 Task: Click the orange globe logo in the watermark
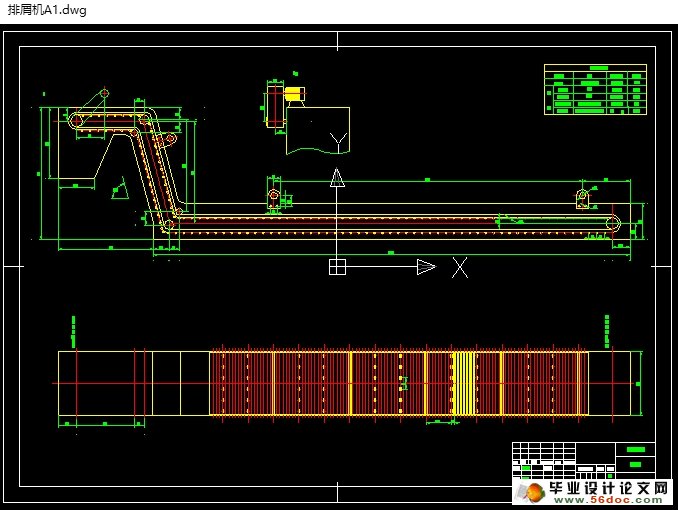click(x=530, y=492)
